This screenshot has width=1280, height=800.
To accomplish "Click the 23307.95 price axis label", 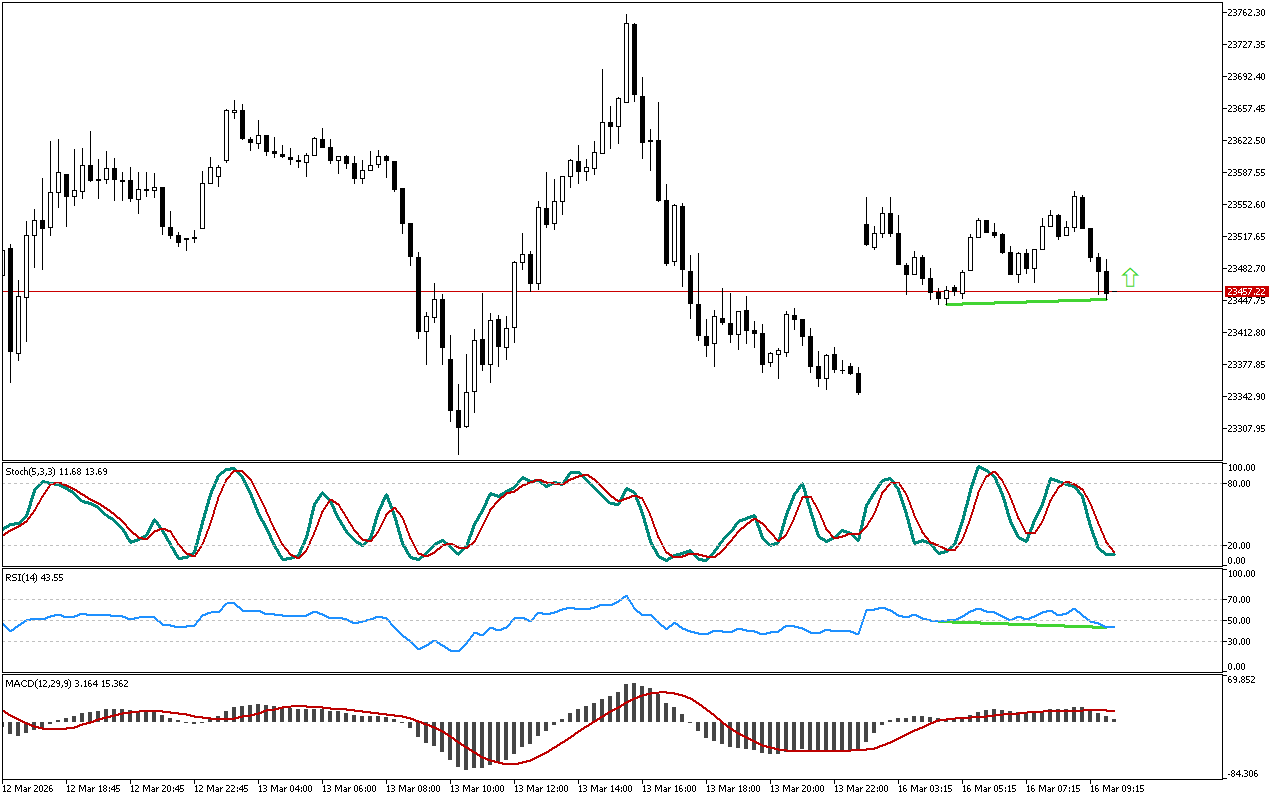I will tap(1246, 429).
